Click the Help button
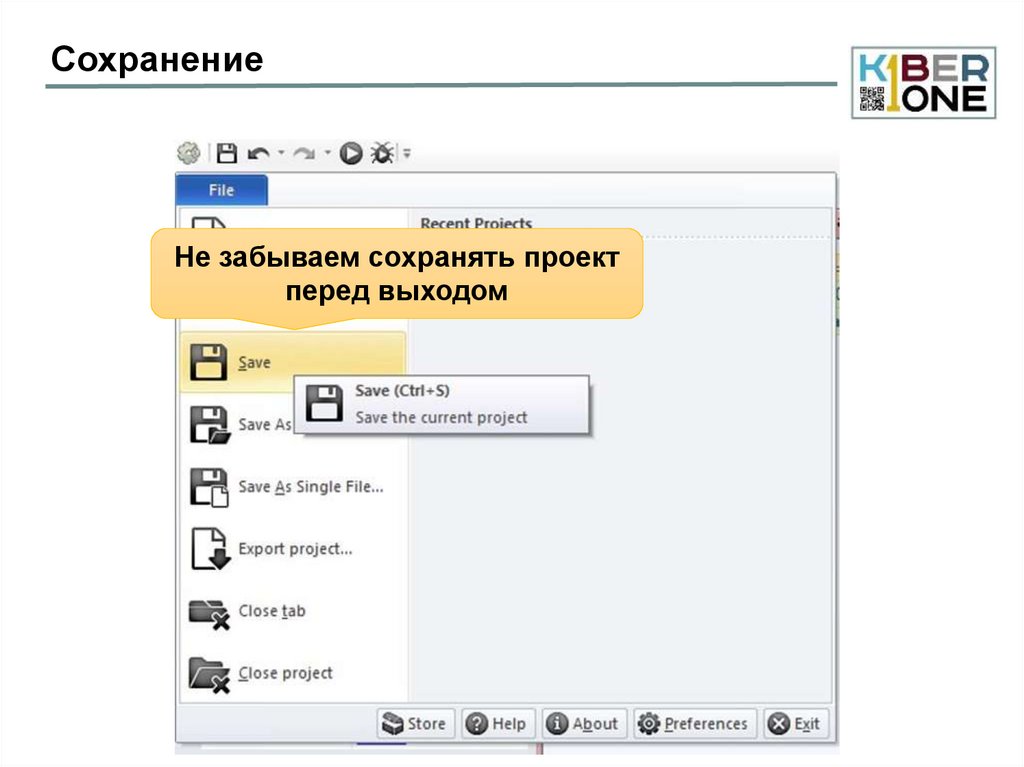The height and width of the screenshot is (767, 1024). click(498, 723)
